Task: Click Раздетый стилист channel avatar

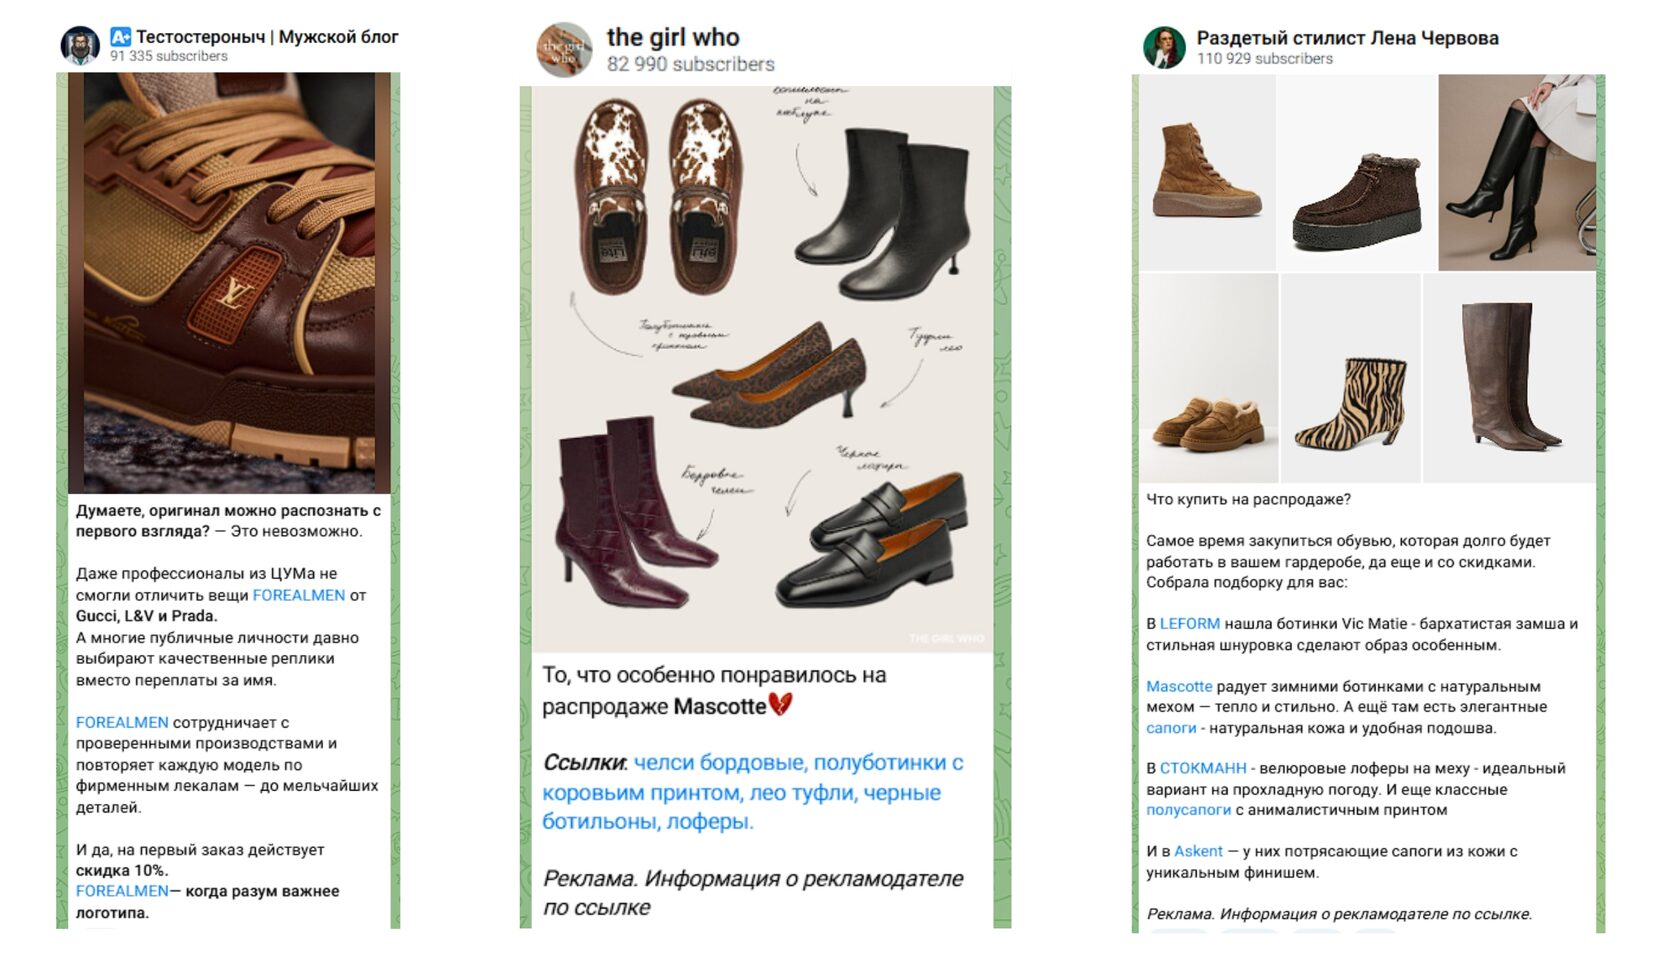Action: (x=1164, y=47)
